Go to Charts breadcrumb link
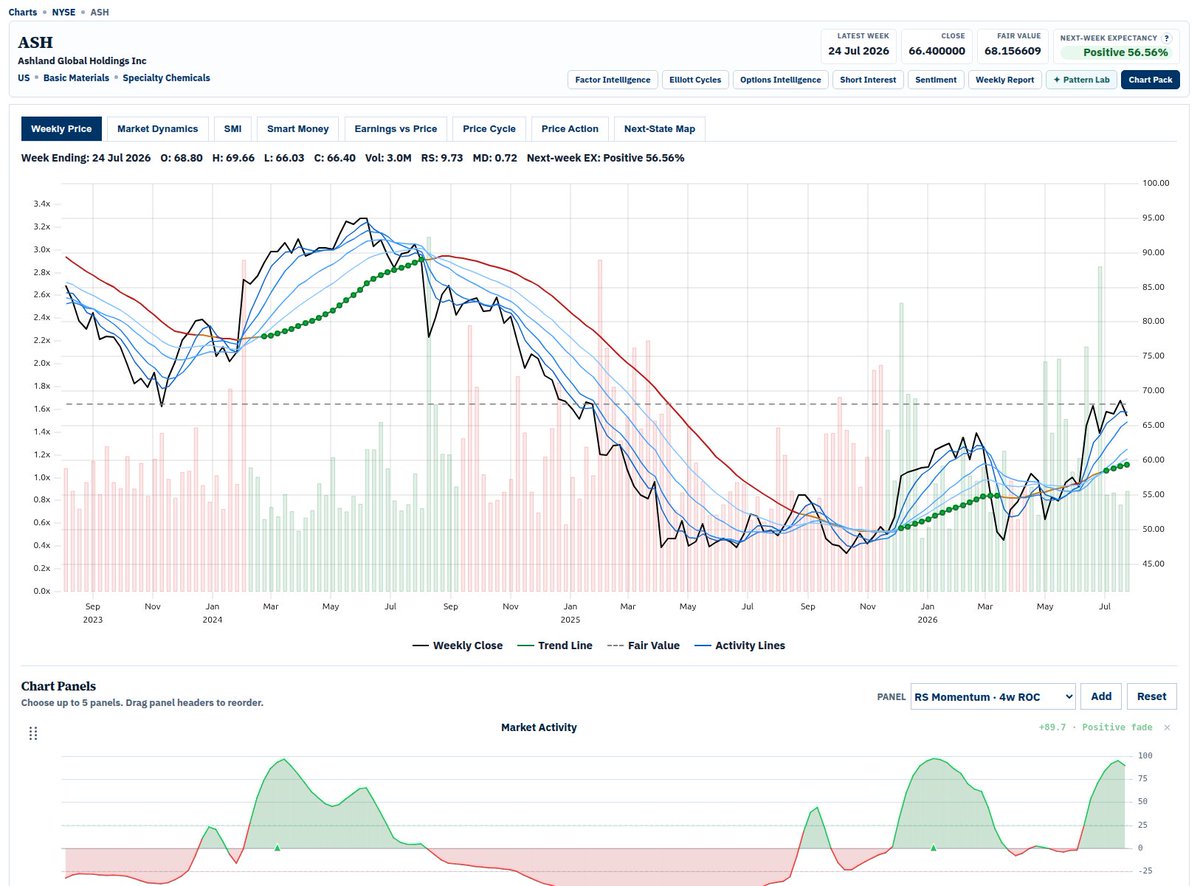 click(22, 12)
